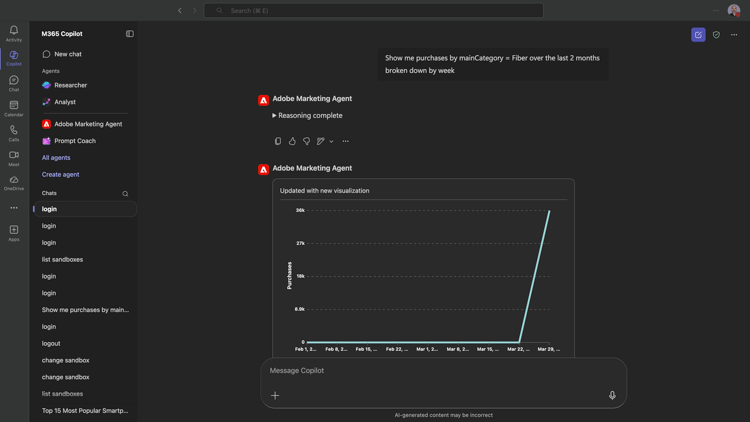
Task: Click the microphone icon in message box
Action: pyautogui.click(x=612, y=395)
